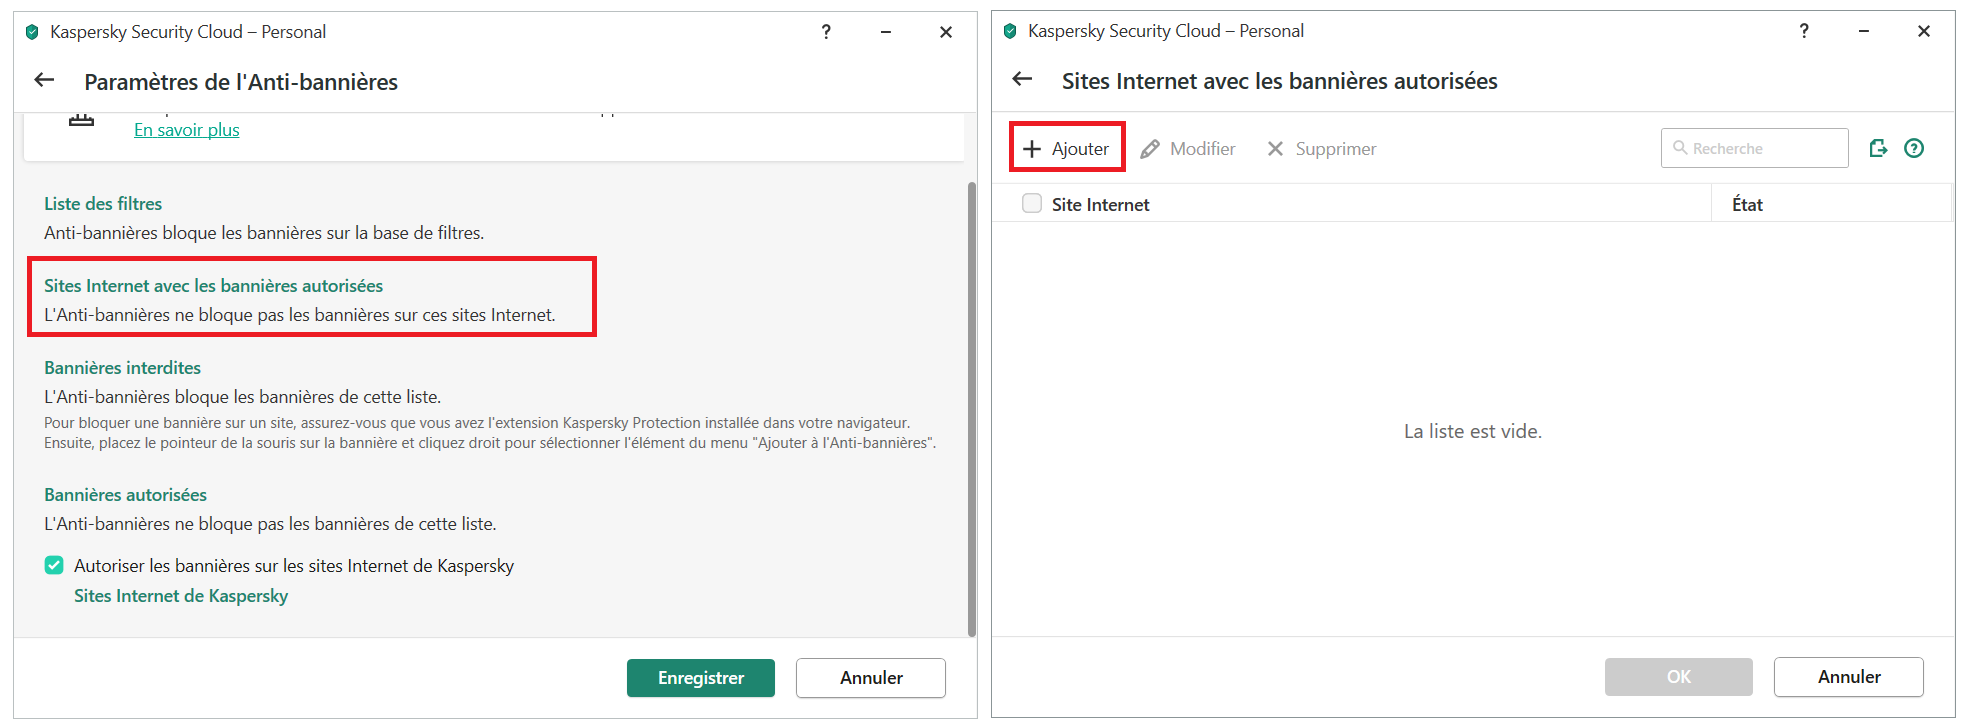1964x728 pixels.
Task: Click the Recherche search field
Action: pos(1754,148)
